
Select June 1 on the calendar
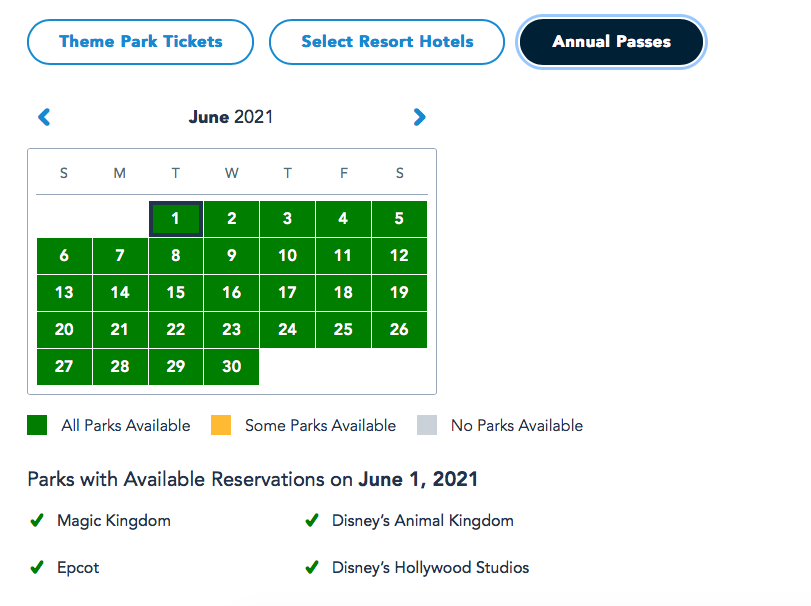coord(176,219)
